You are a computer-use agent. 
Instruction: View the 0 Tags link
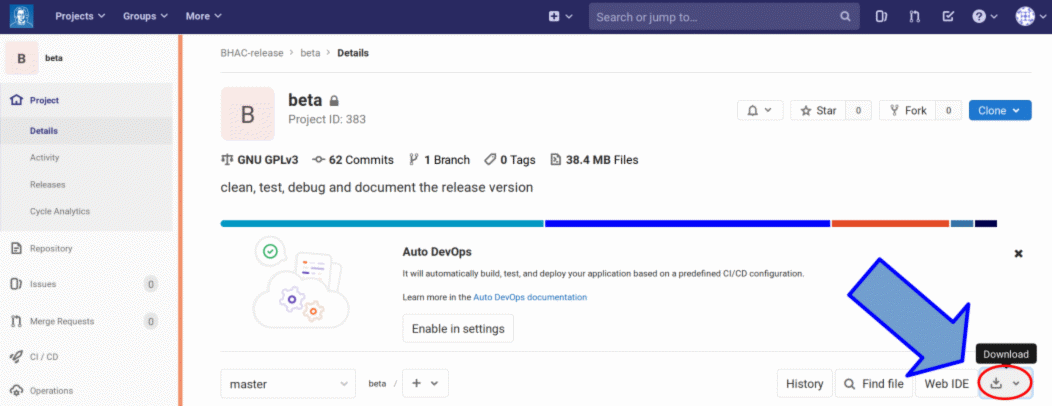point(509,160)
